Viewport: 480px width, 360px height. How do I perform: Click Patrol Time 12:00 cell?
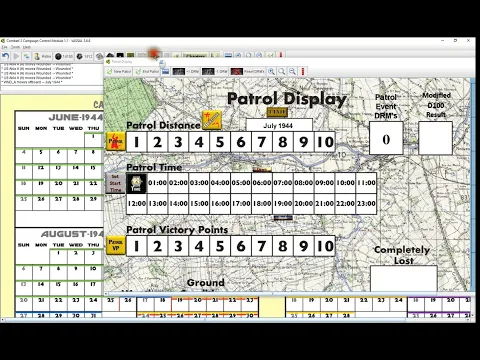click(136, 203)
